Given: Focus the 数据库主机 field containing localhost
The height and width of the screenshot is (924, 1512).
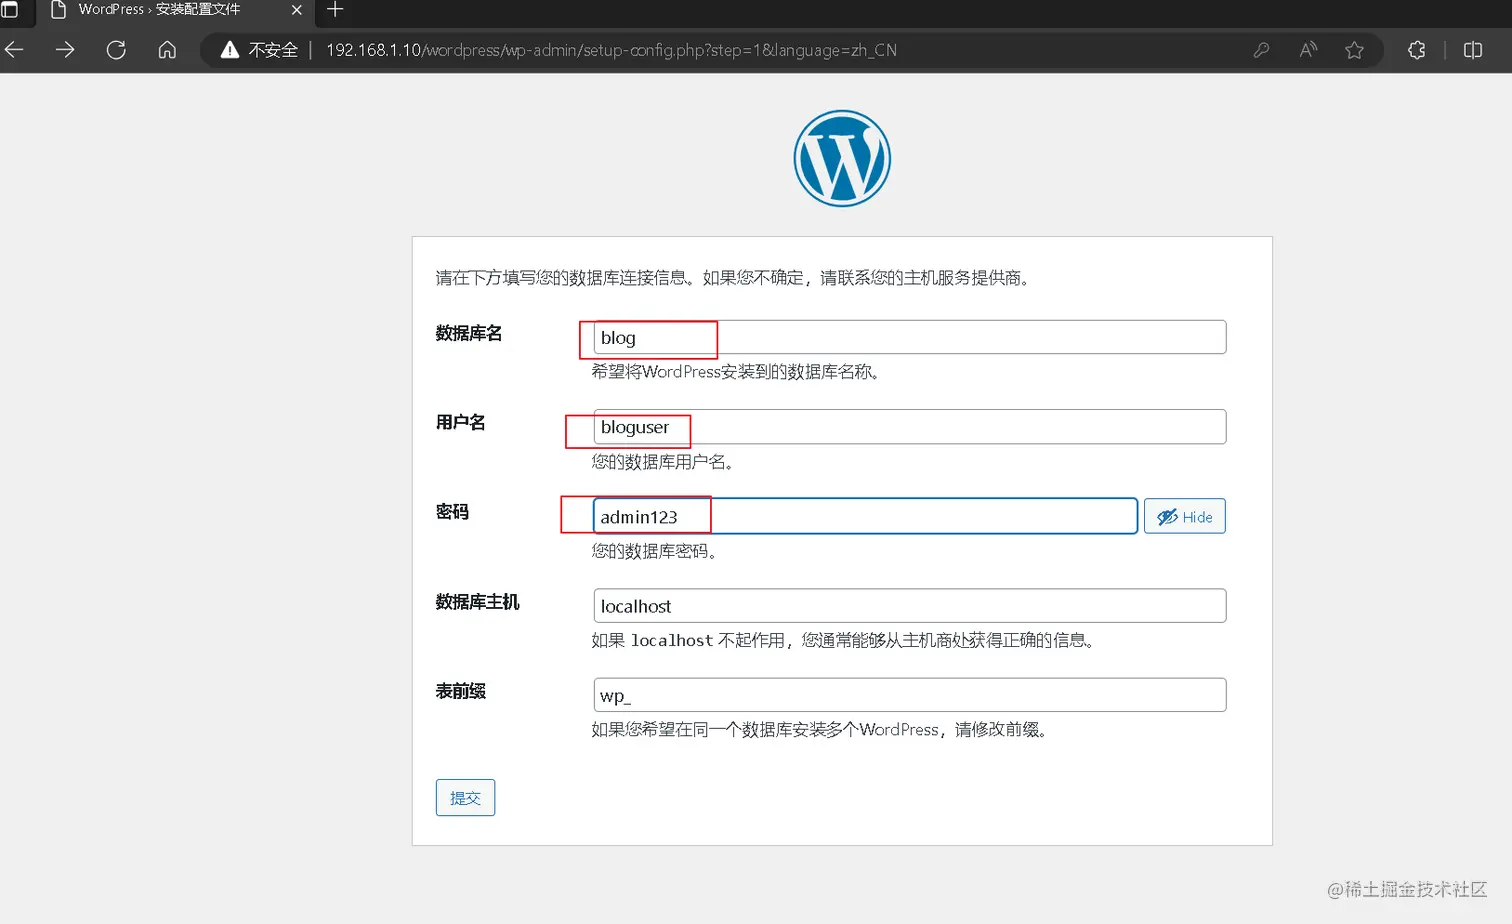Looking at the screenshot, I should (x=909, y=606).
